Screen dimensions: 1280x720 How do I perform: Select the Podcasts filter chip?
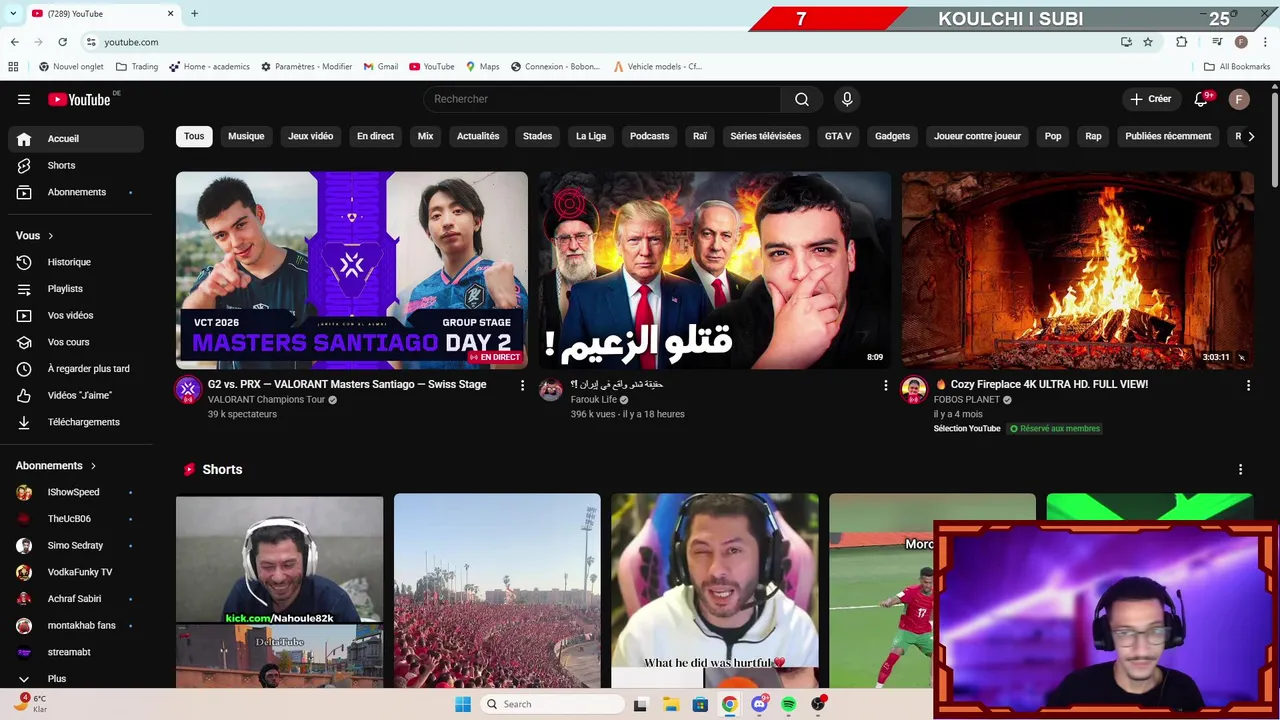[650, 136]
